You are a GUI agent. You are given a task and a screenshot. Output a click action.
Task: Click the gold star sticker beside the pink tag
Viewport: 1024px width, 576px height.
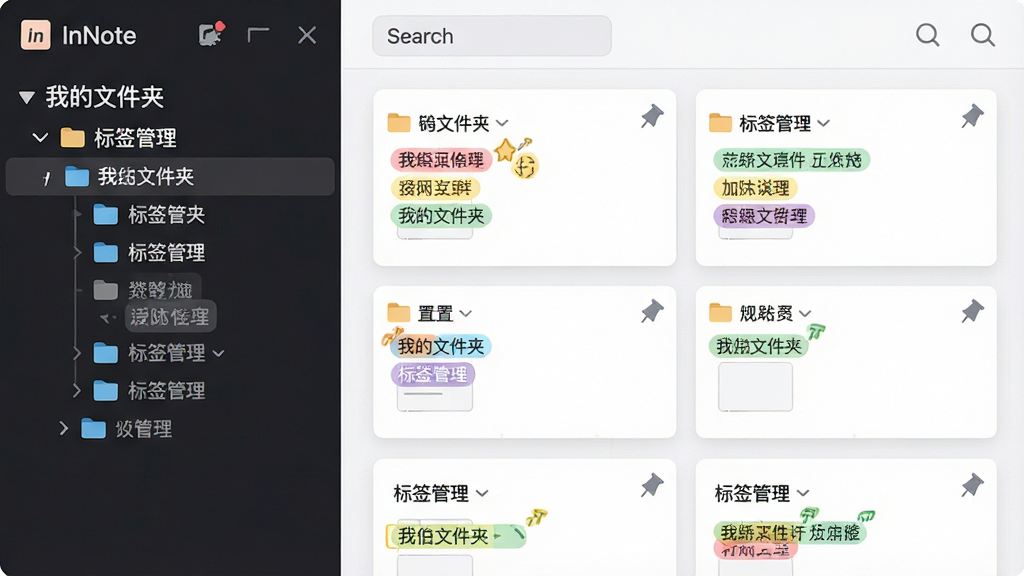[x=504, y=151]
